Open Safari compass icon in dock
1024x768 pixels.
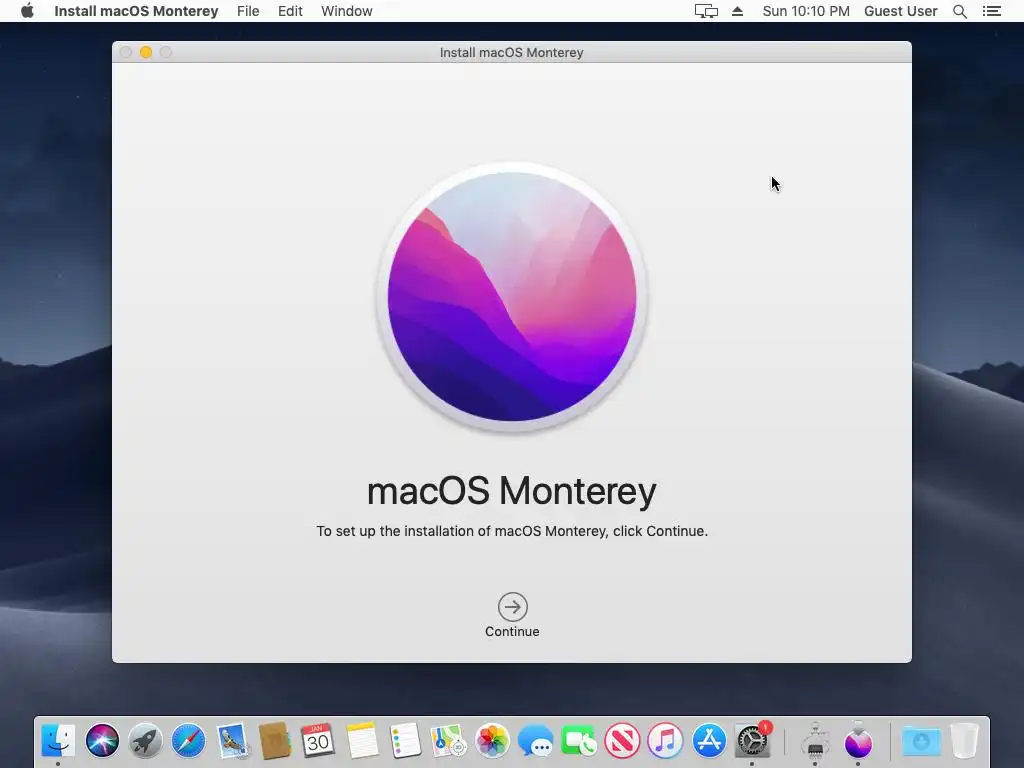point(189,741)
